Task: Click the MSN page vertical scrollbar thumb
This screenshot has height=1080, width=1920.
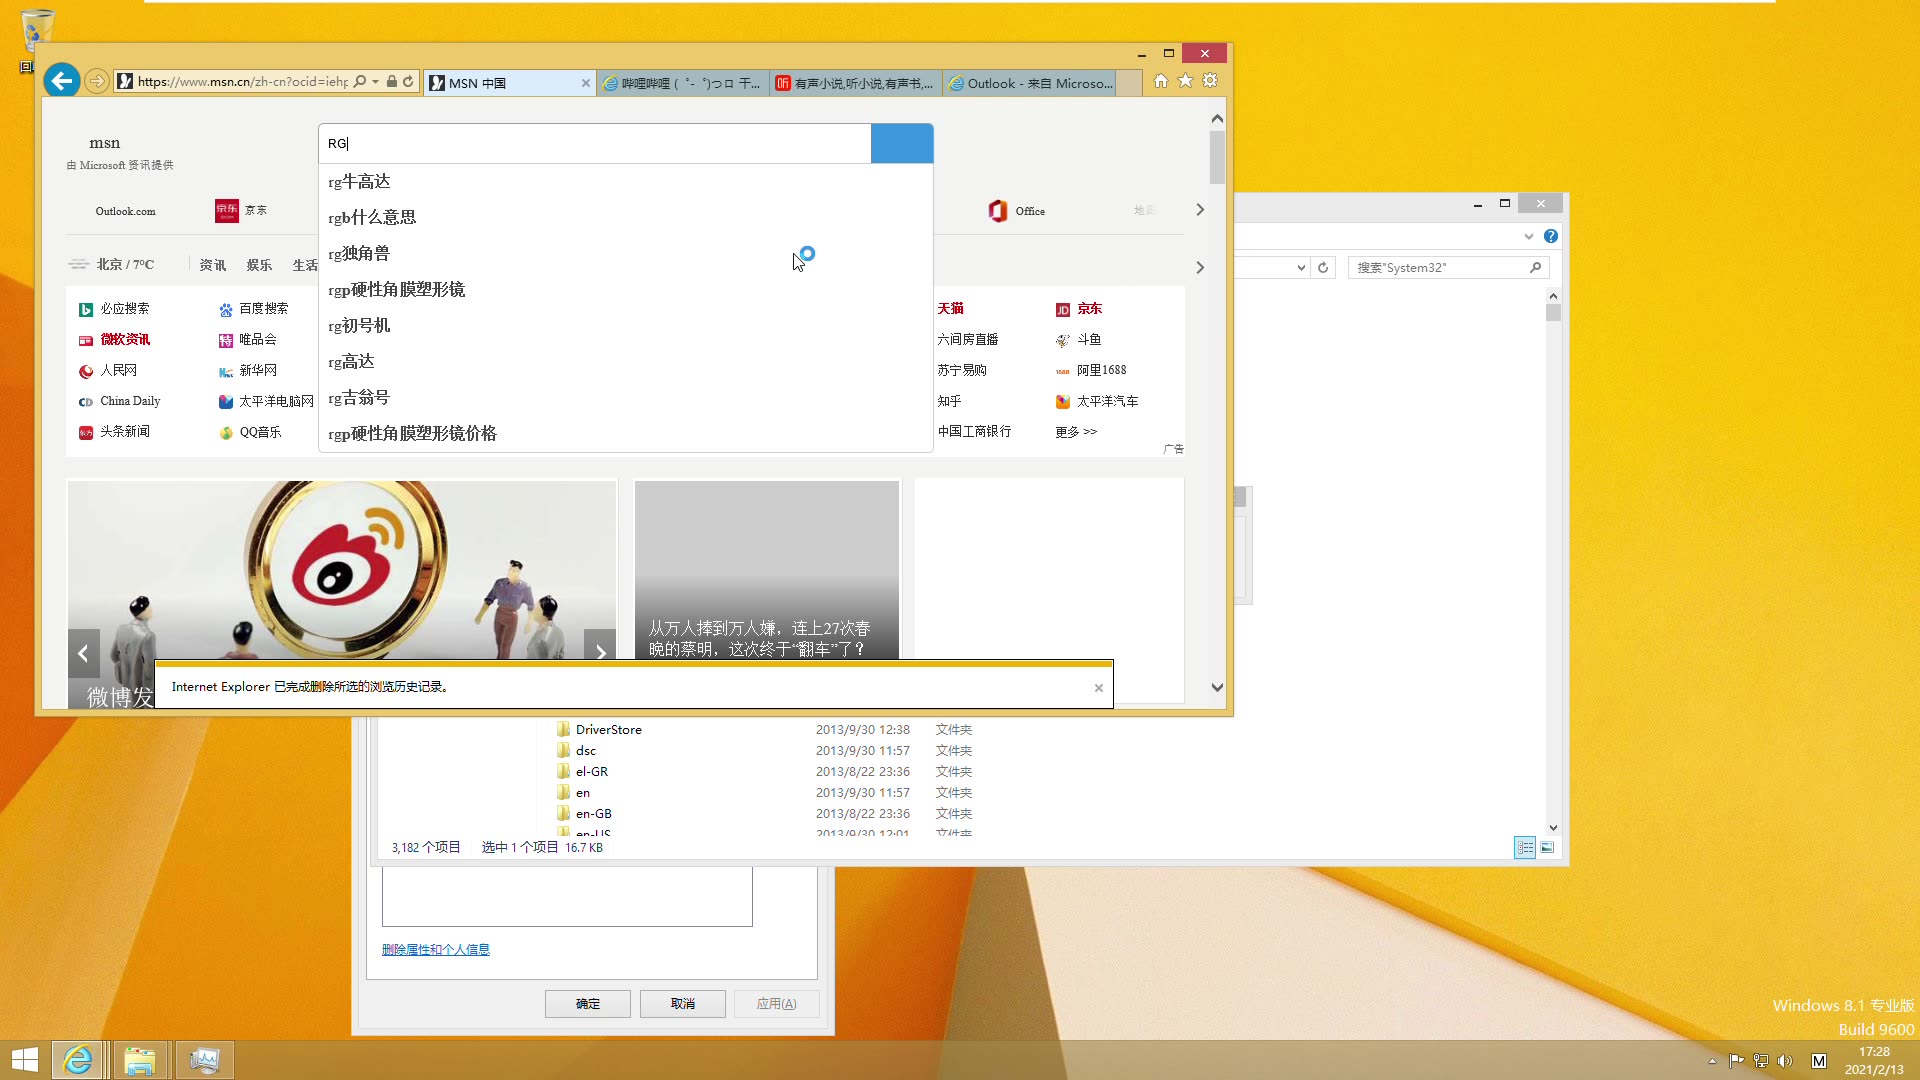Action: [x=1217, y=157]
